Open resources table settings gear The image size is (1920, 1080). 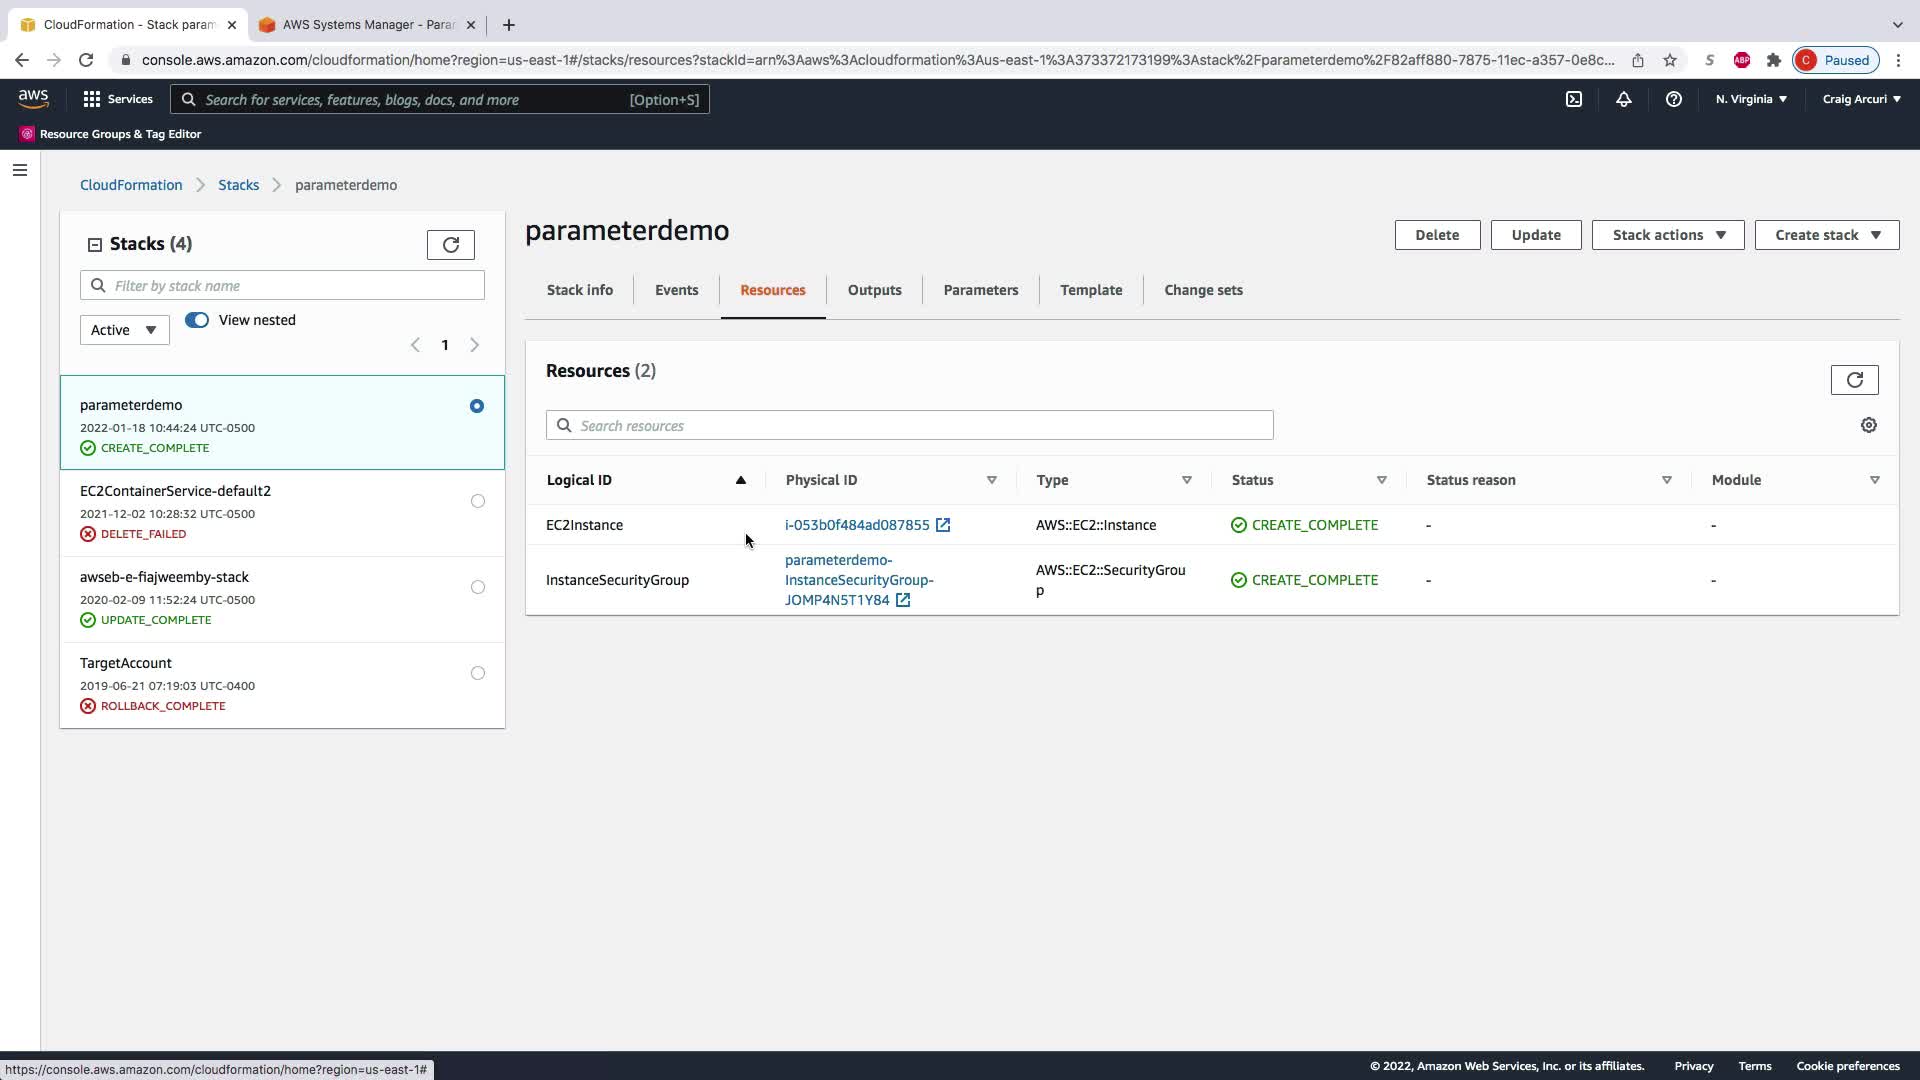[x=1868, y=425]
